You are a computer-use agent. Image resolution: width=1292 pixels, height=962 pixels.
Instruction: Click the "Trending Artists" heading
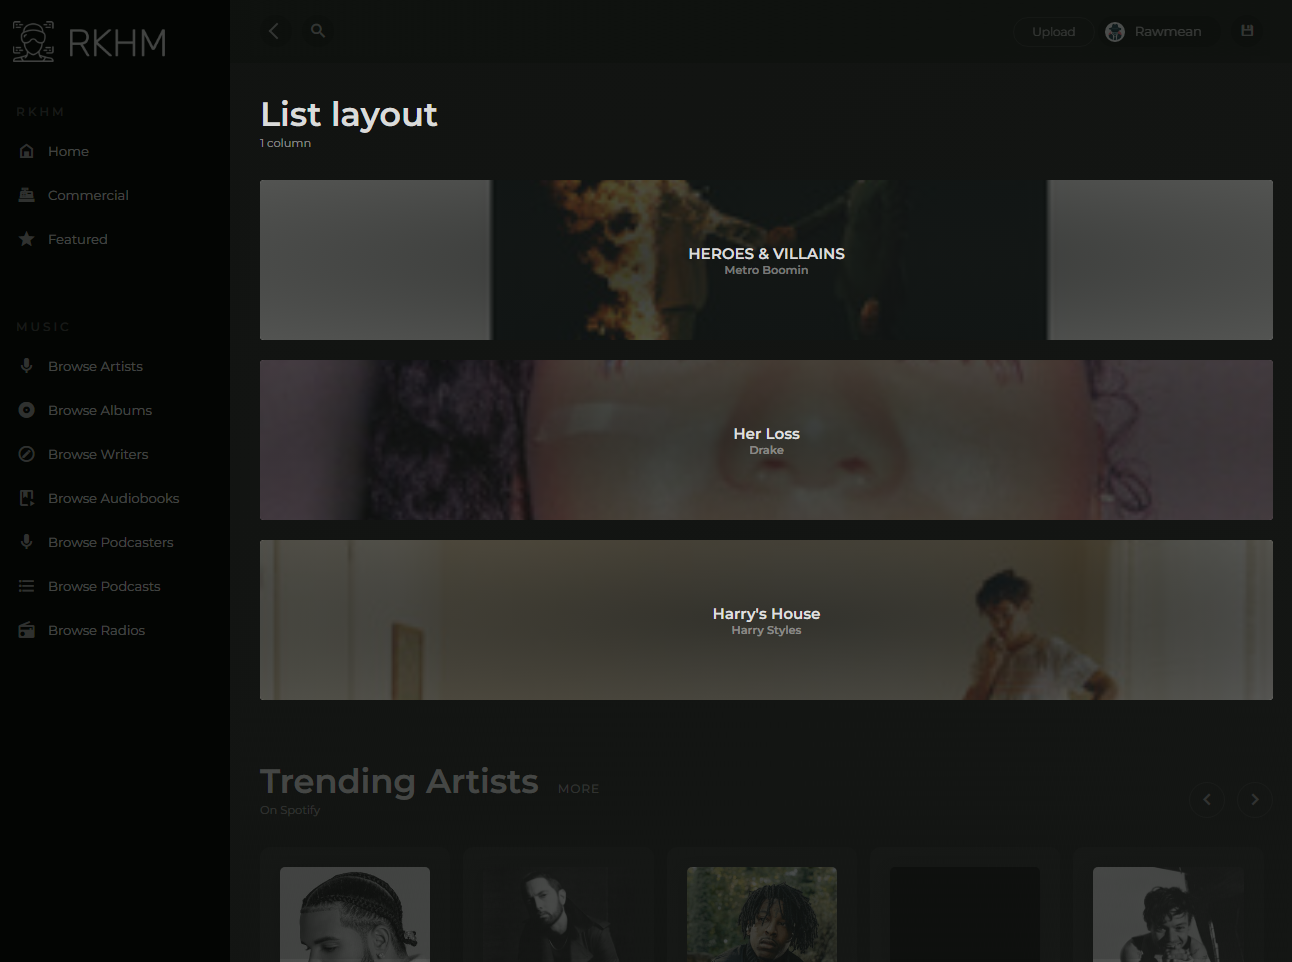coord(399,781)
